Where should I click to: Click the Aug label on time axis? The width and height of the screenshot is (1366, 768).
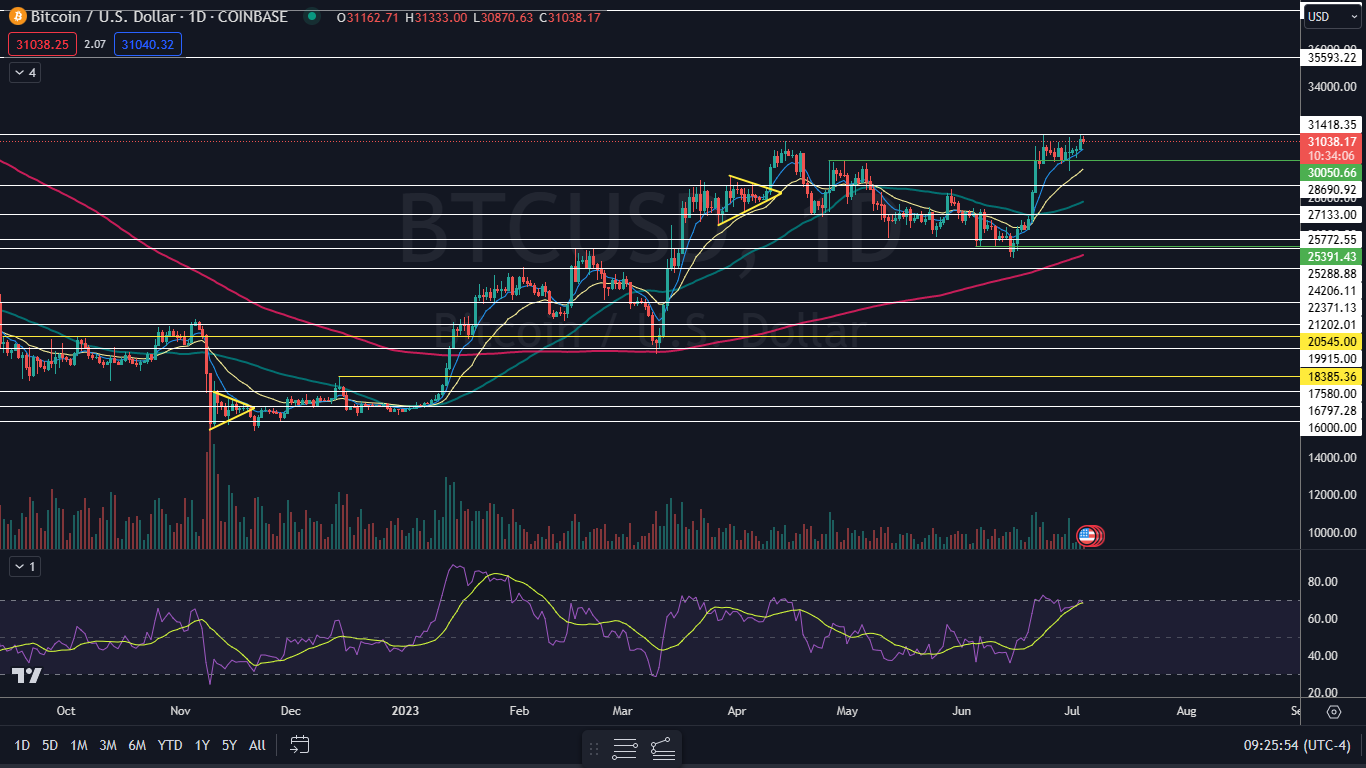coord(1186,712)
